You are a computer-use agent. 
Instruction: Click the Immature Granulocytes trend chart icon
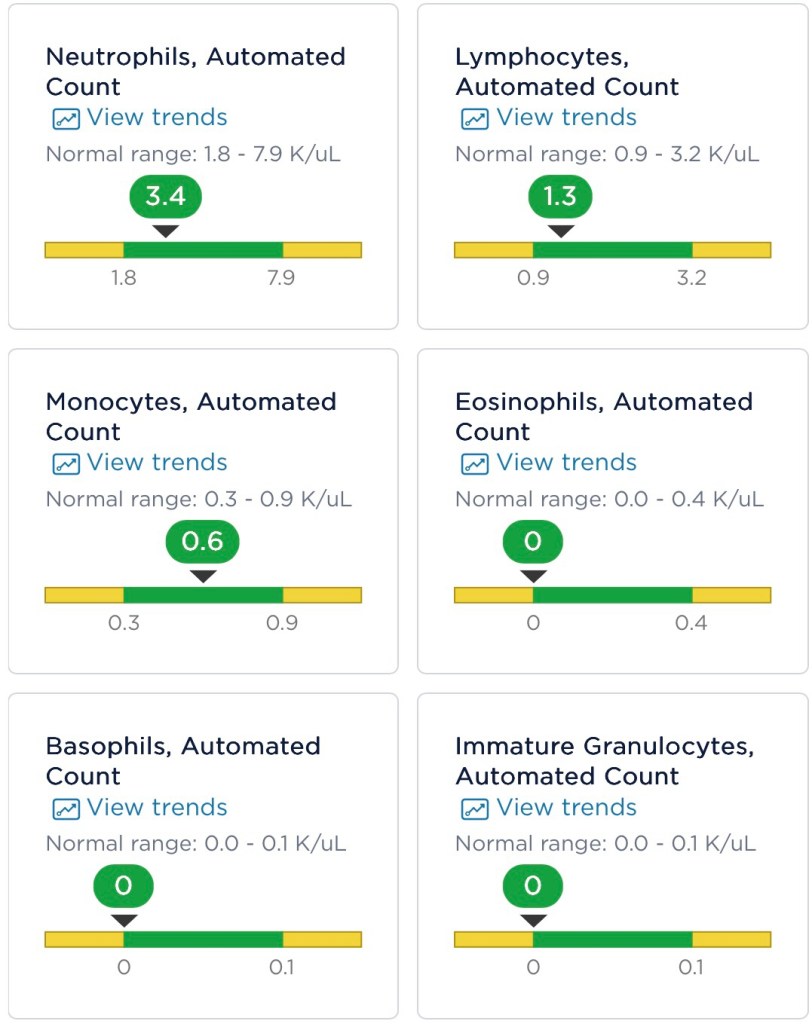pyautogui.click(x=474, y=809)
